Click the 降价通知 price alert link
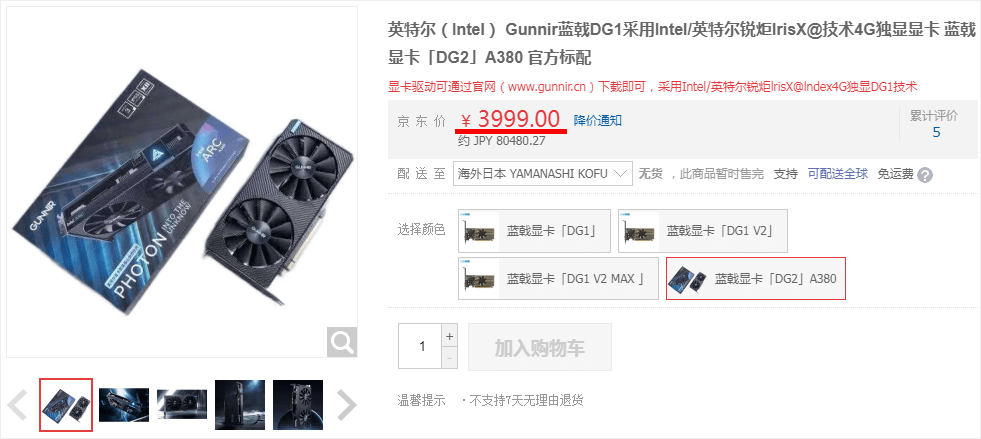This screenshot has width=981, height=439. click(x=597, y=121)
